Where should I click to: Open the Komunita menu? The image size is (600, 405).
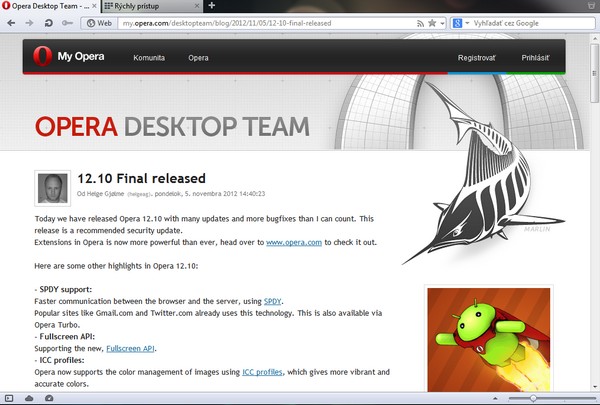tap(149, 58)
